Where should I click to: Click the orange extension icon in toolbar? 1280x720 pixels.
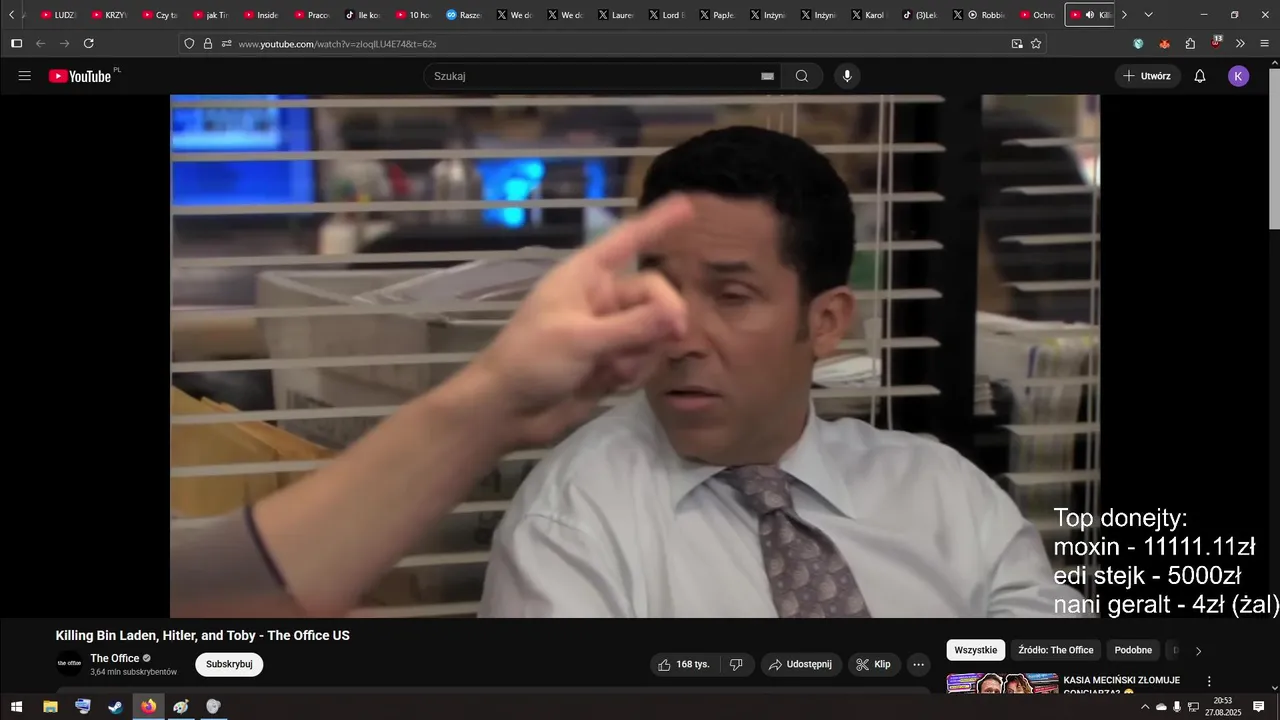point(1164,44)
